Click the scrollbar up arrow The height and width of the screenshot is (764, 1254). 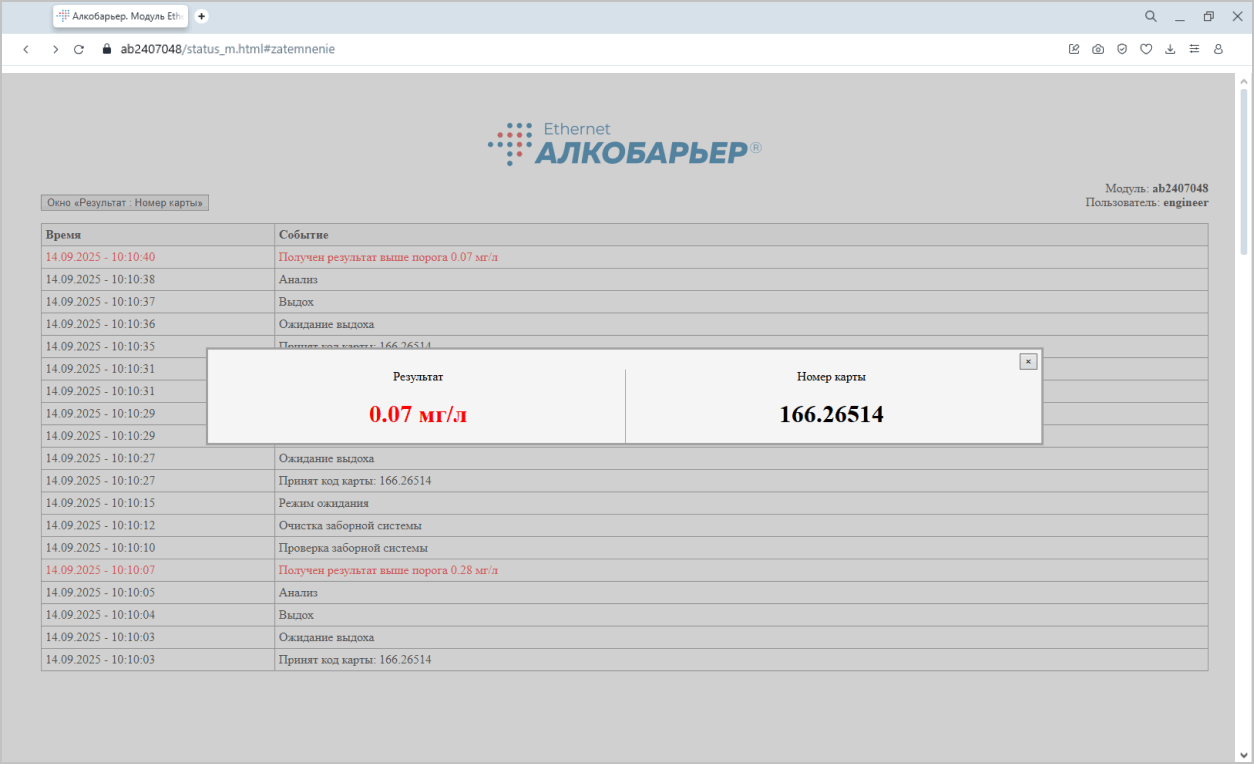(x=1244, y=81)
